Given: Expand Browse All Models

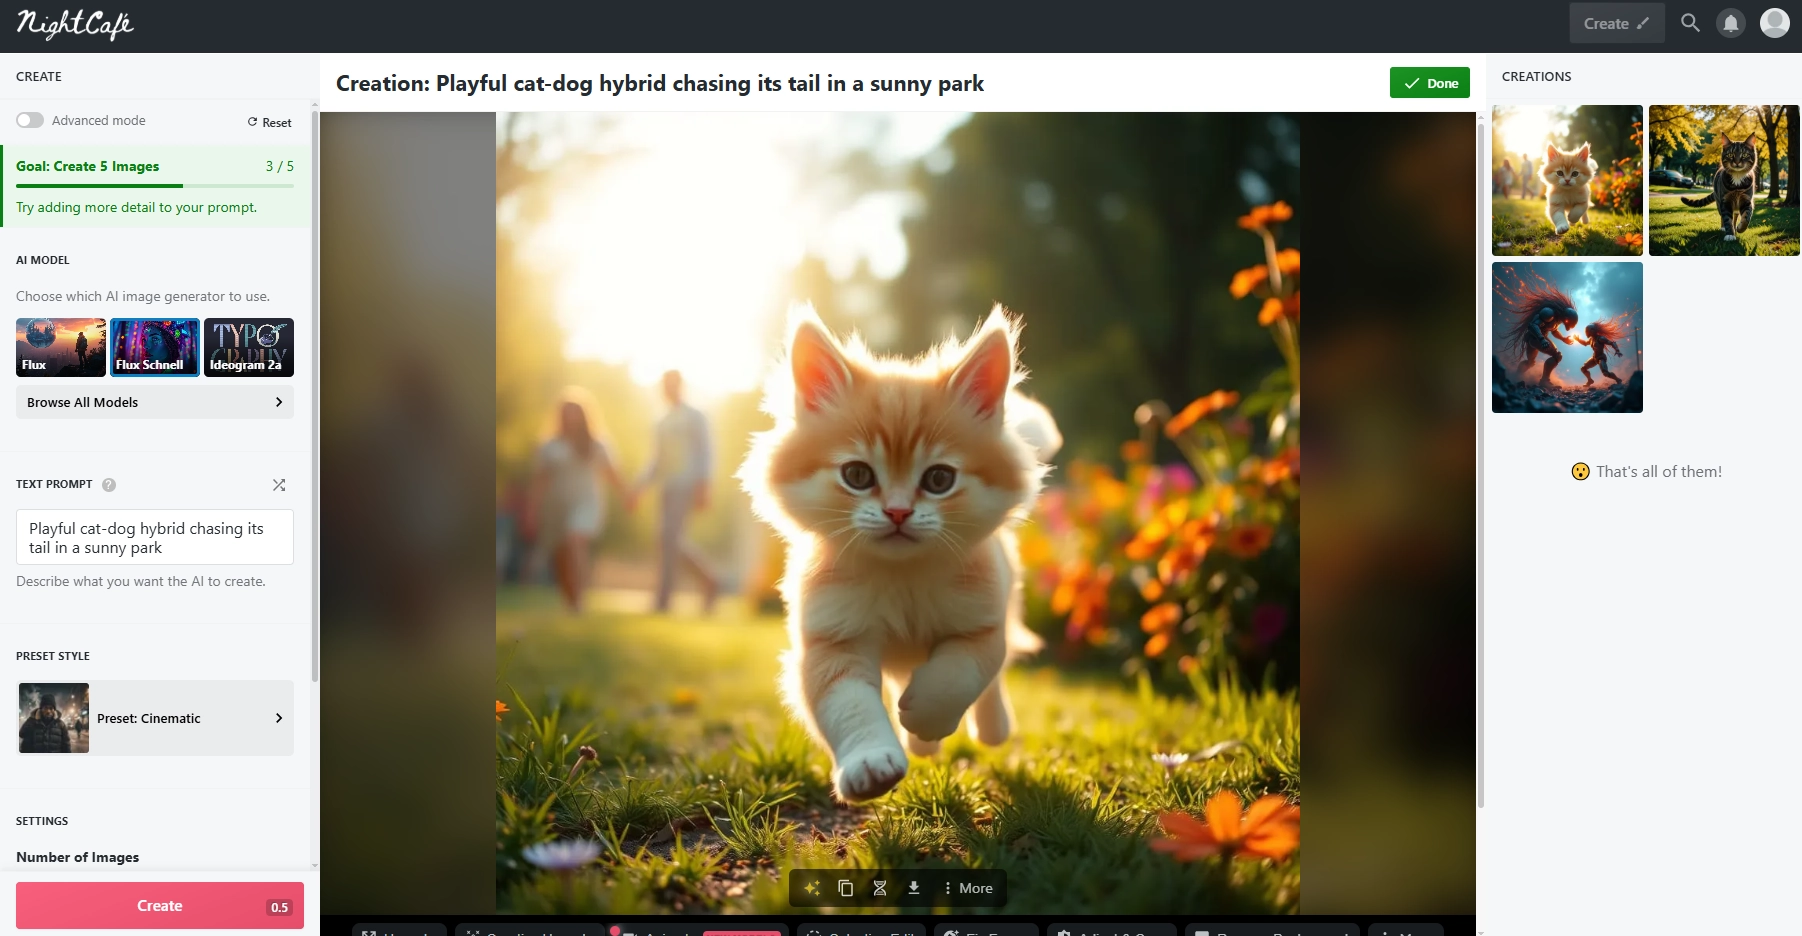Looking at the screenshot, I should 155,402.
